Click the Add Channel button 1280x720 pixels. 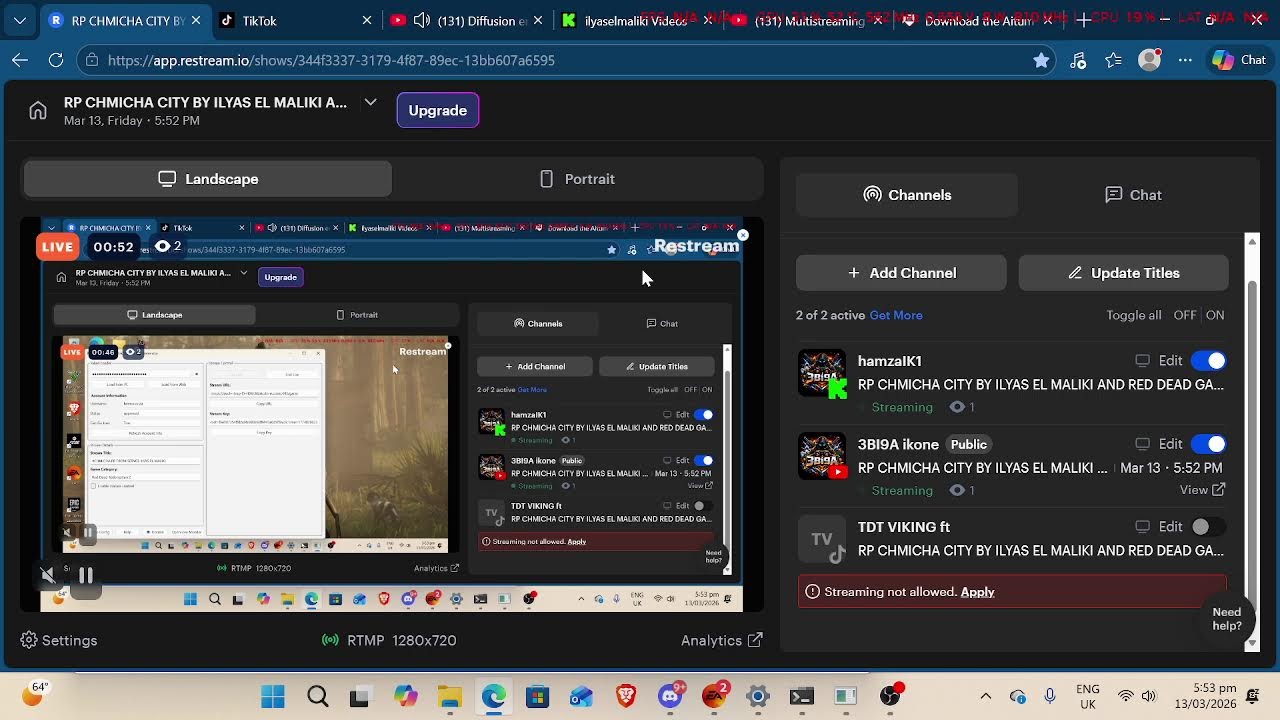(x=901, y=273)
